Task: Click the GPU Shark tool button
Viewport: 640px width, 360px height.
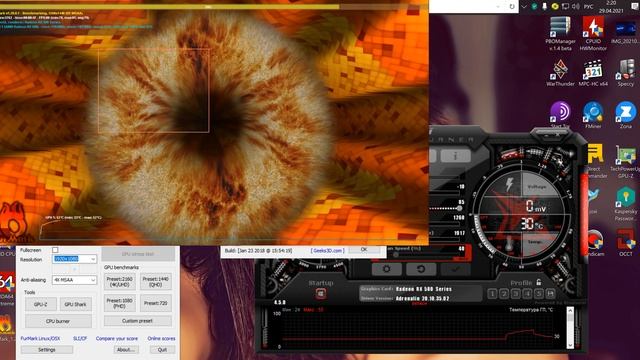Action: click(76, 304)
